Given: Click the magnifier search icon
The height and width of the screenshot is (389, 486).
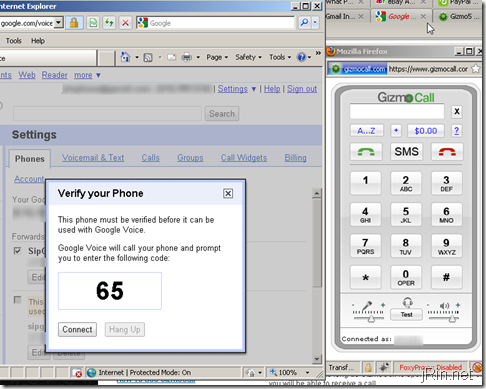Looking at the screenshot, I should coord(304,23).
